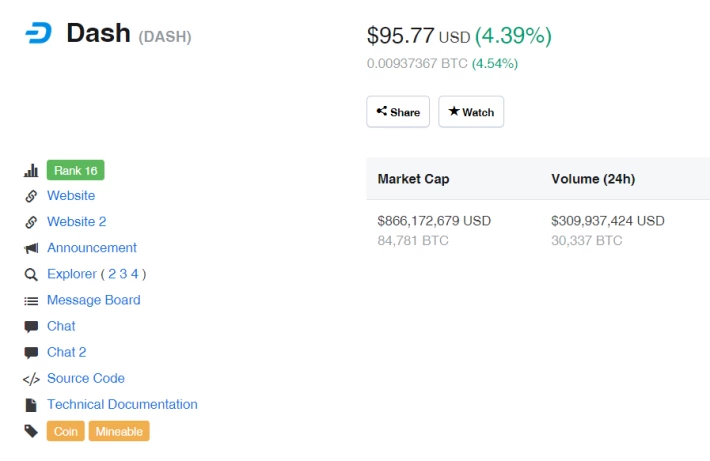Click the $866,172,679 USD market cap
The height and width of the screenshot is (461, 710).
point(434,221)
